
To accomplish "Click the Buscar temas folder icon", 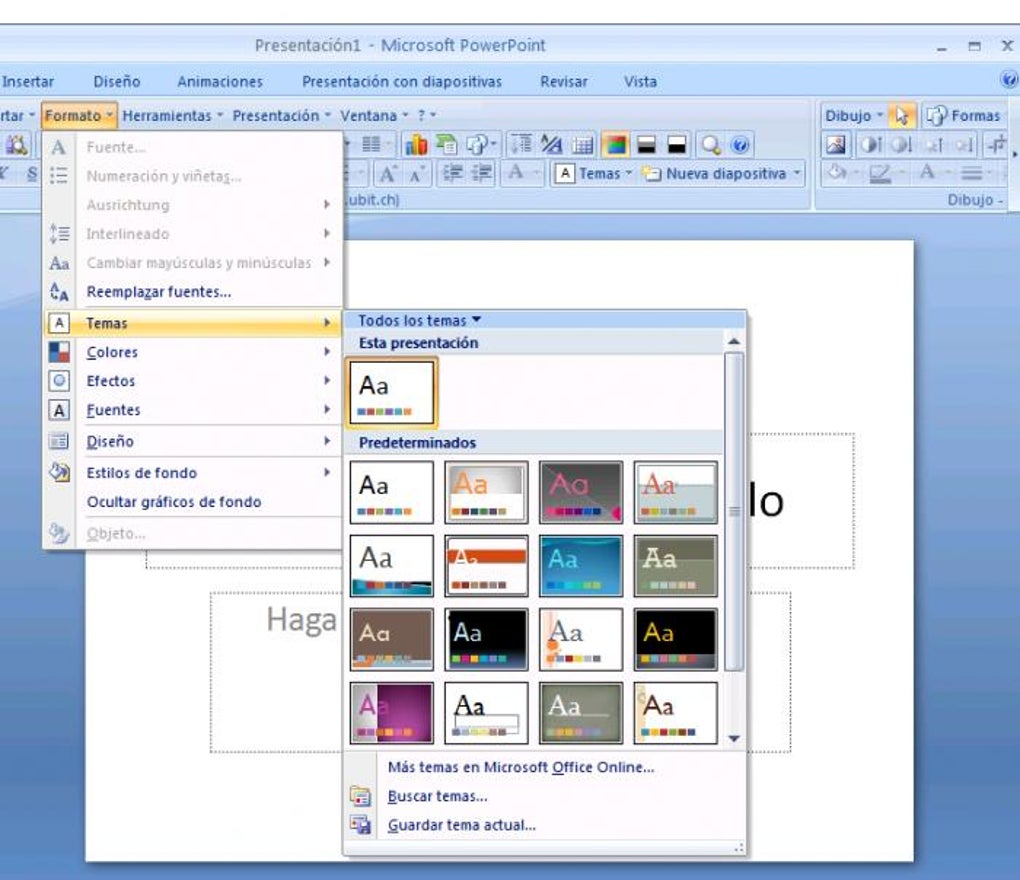I will [360, 796].
